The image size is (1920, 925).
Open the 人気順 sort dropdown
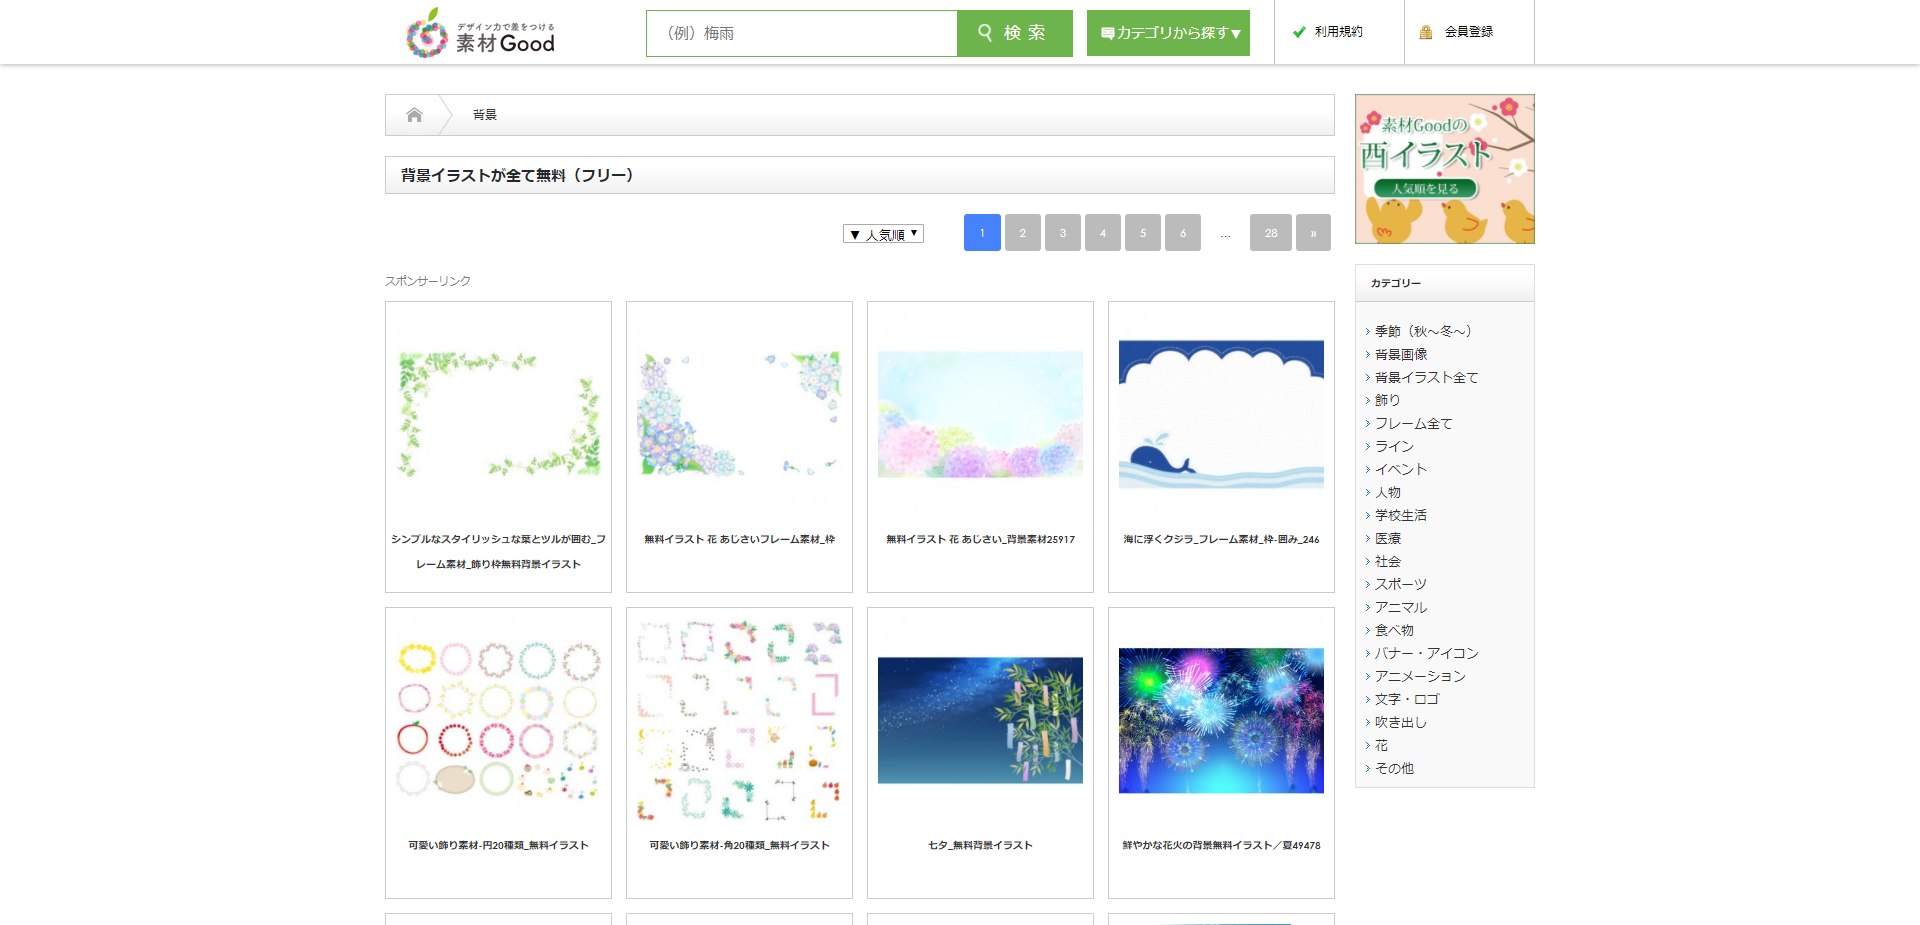tap(883, 233)
